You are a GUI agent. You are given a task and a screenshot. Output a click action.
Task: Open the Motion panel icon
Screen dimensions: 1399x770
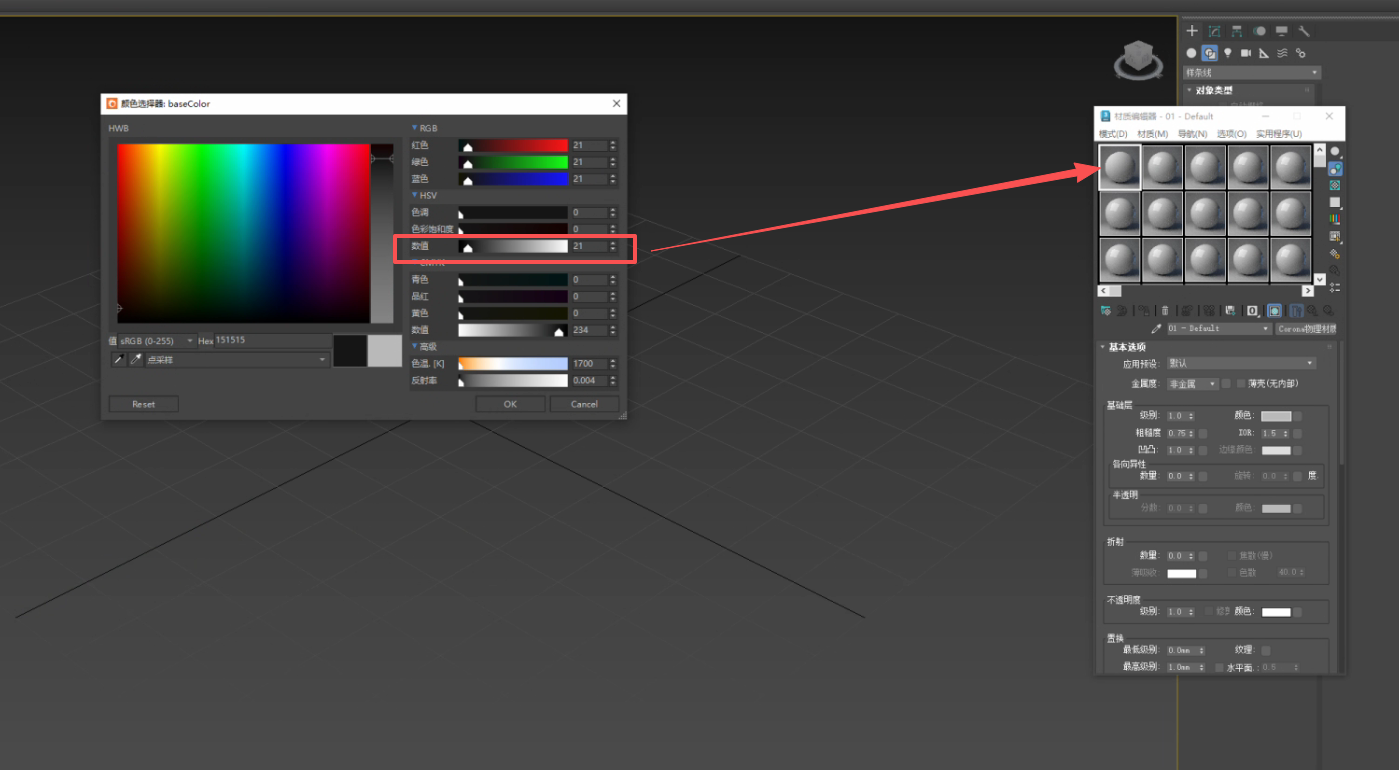point(1259,31)
